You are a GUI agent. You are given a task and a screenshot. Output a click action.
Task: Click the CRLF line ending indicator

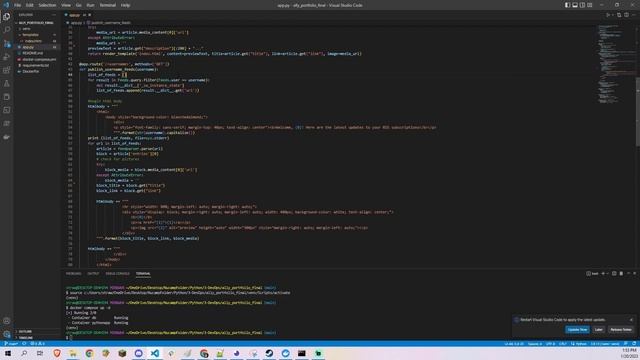tap(563, 344)
